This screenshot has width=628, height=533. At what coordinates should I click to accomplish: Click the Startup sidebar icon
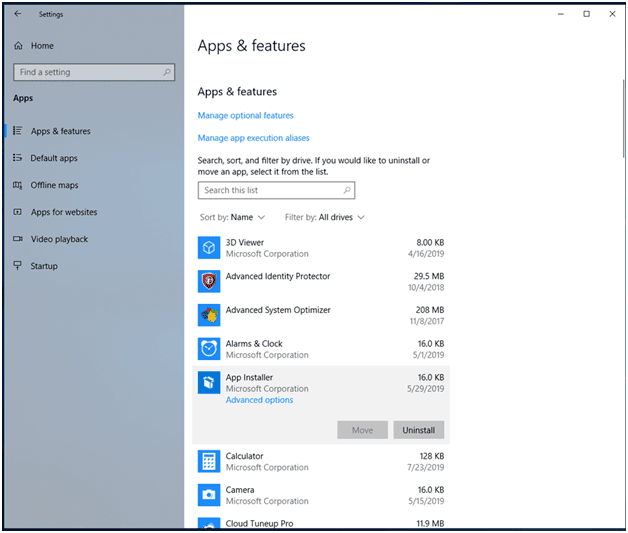click(18, 265)
